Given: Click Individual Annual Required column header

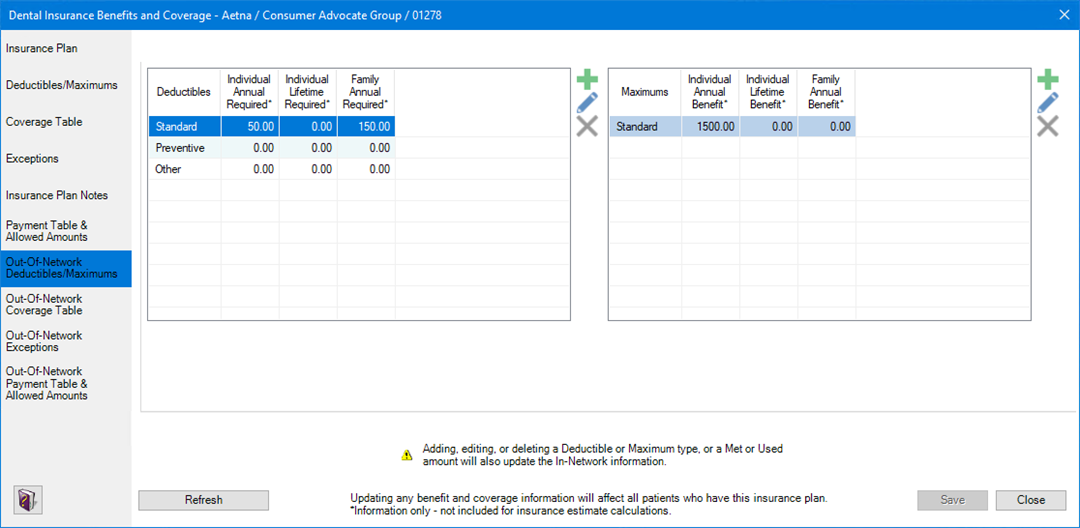Looking at the screenshot, I should point(250,92).
